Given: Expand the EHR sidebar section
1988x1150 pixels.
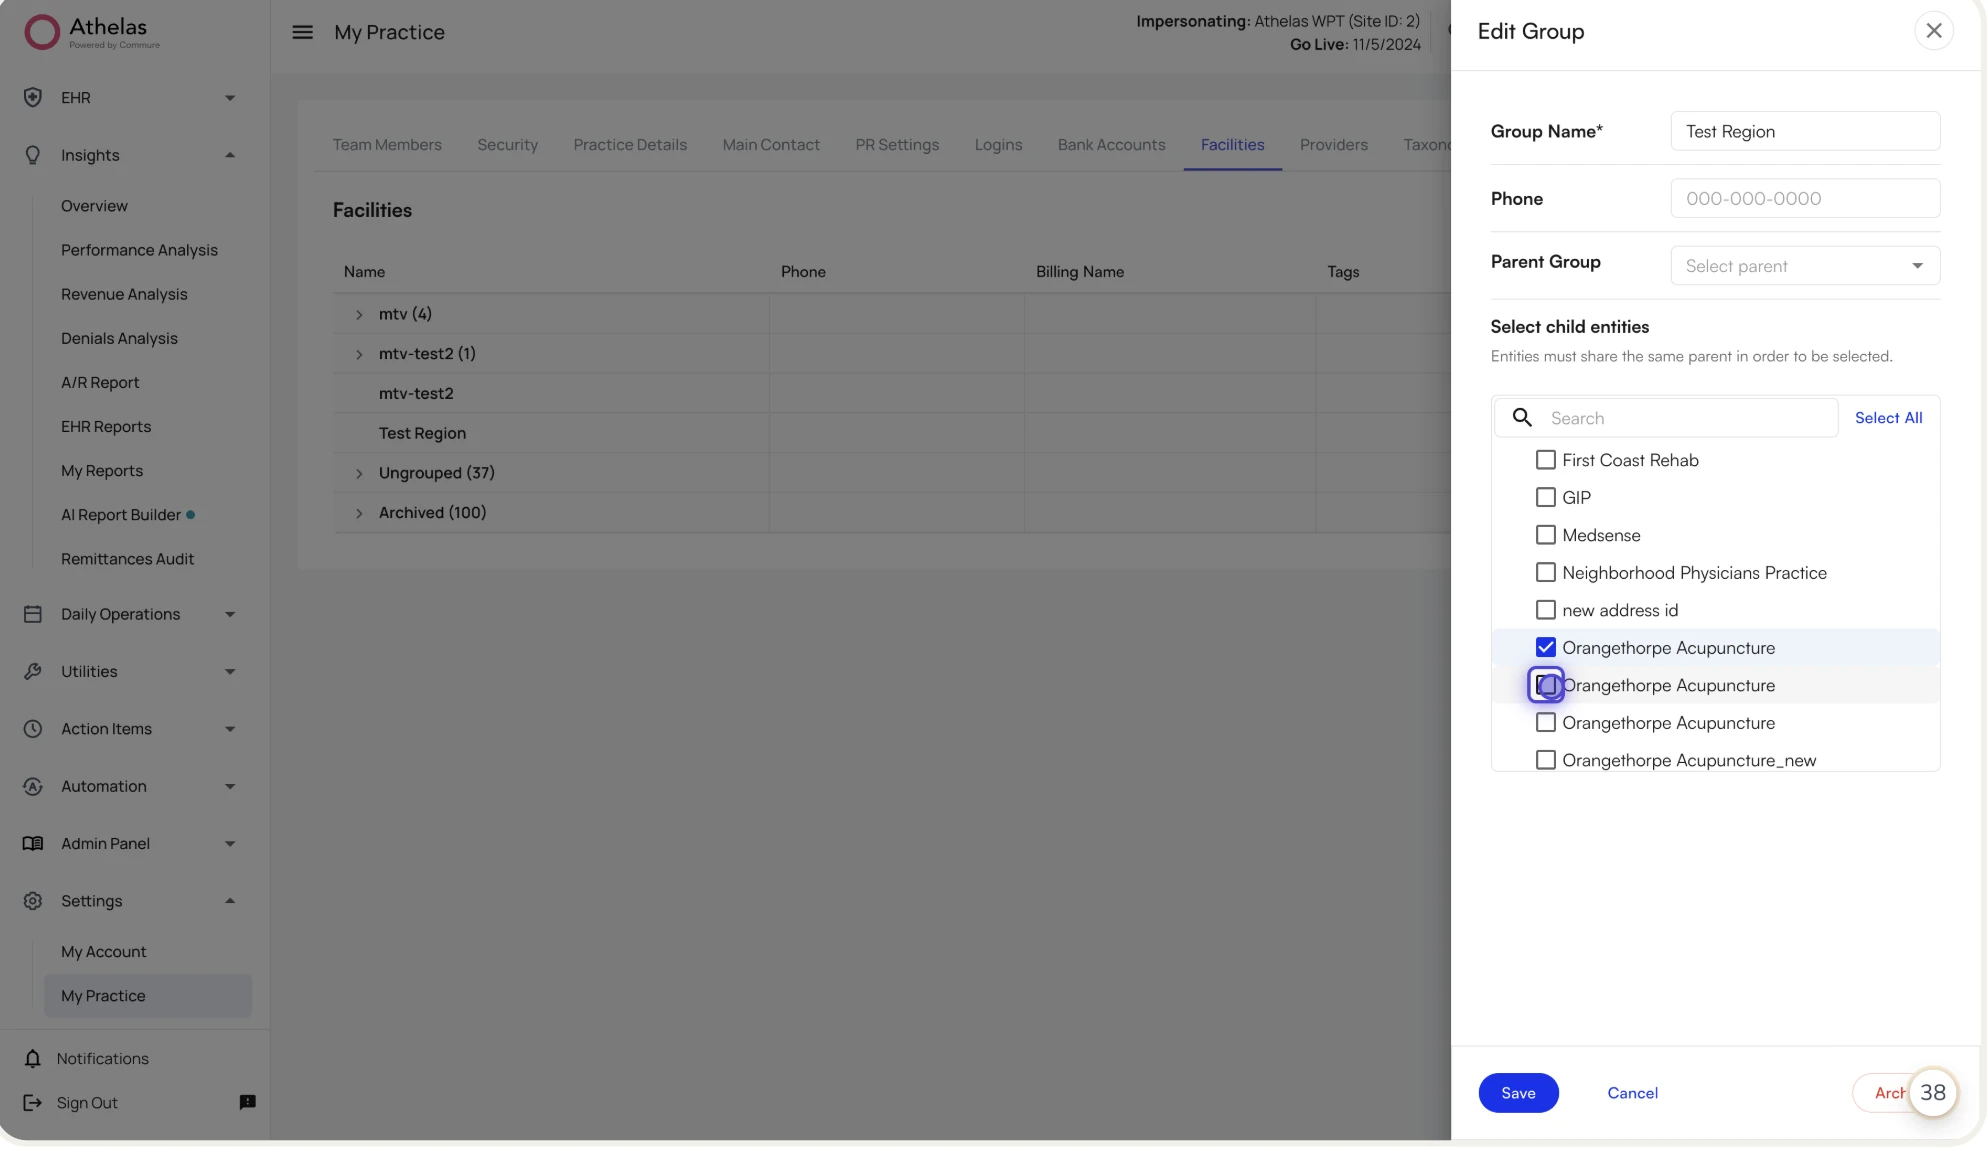Looking at the screenshot, I should pos(230,97).
